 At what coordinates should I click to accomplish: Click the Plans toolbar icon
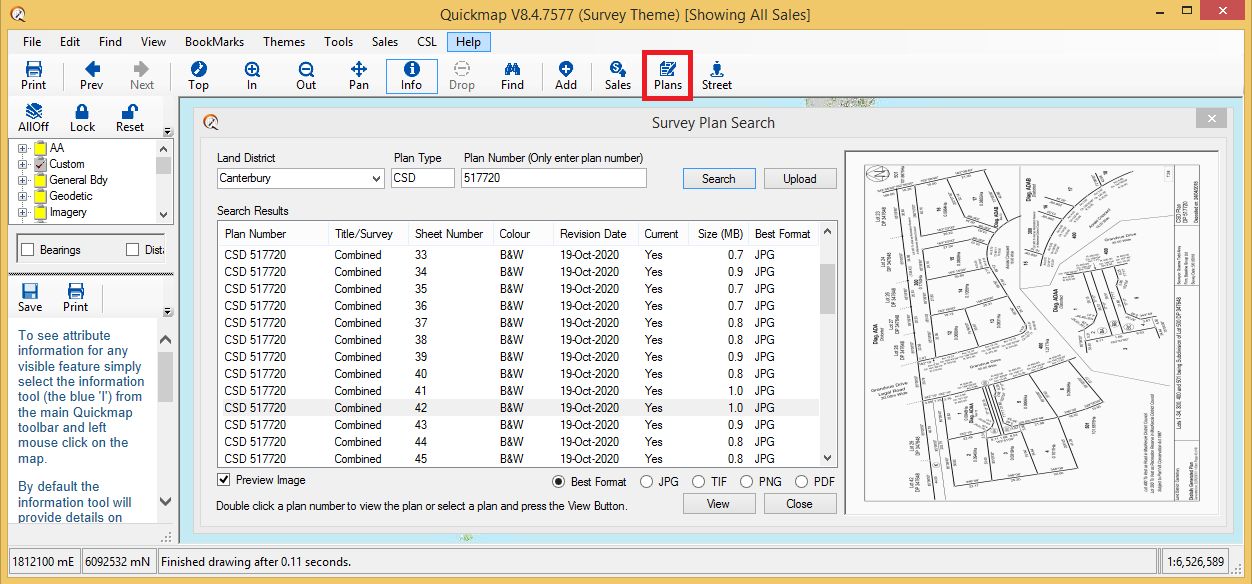[667, 75]
